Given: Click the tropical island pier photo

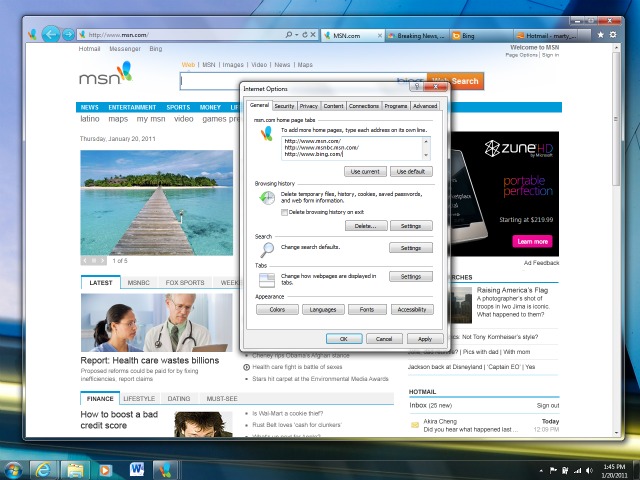Looking at the screenshot, I should (x=157, y=202).
